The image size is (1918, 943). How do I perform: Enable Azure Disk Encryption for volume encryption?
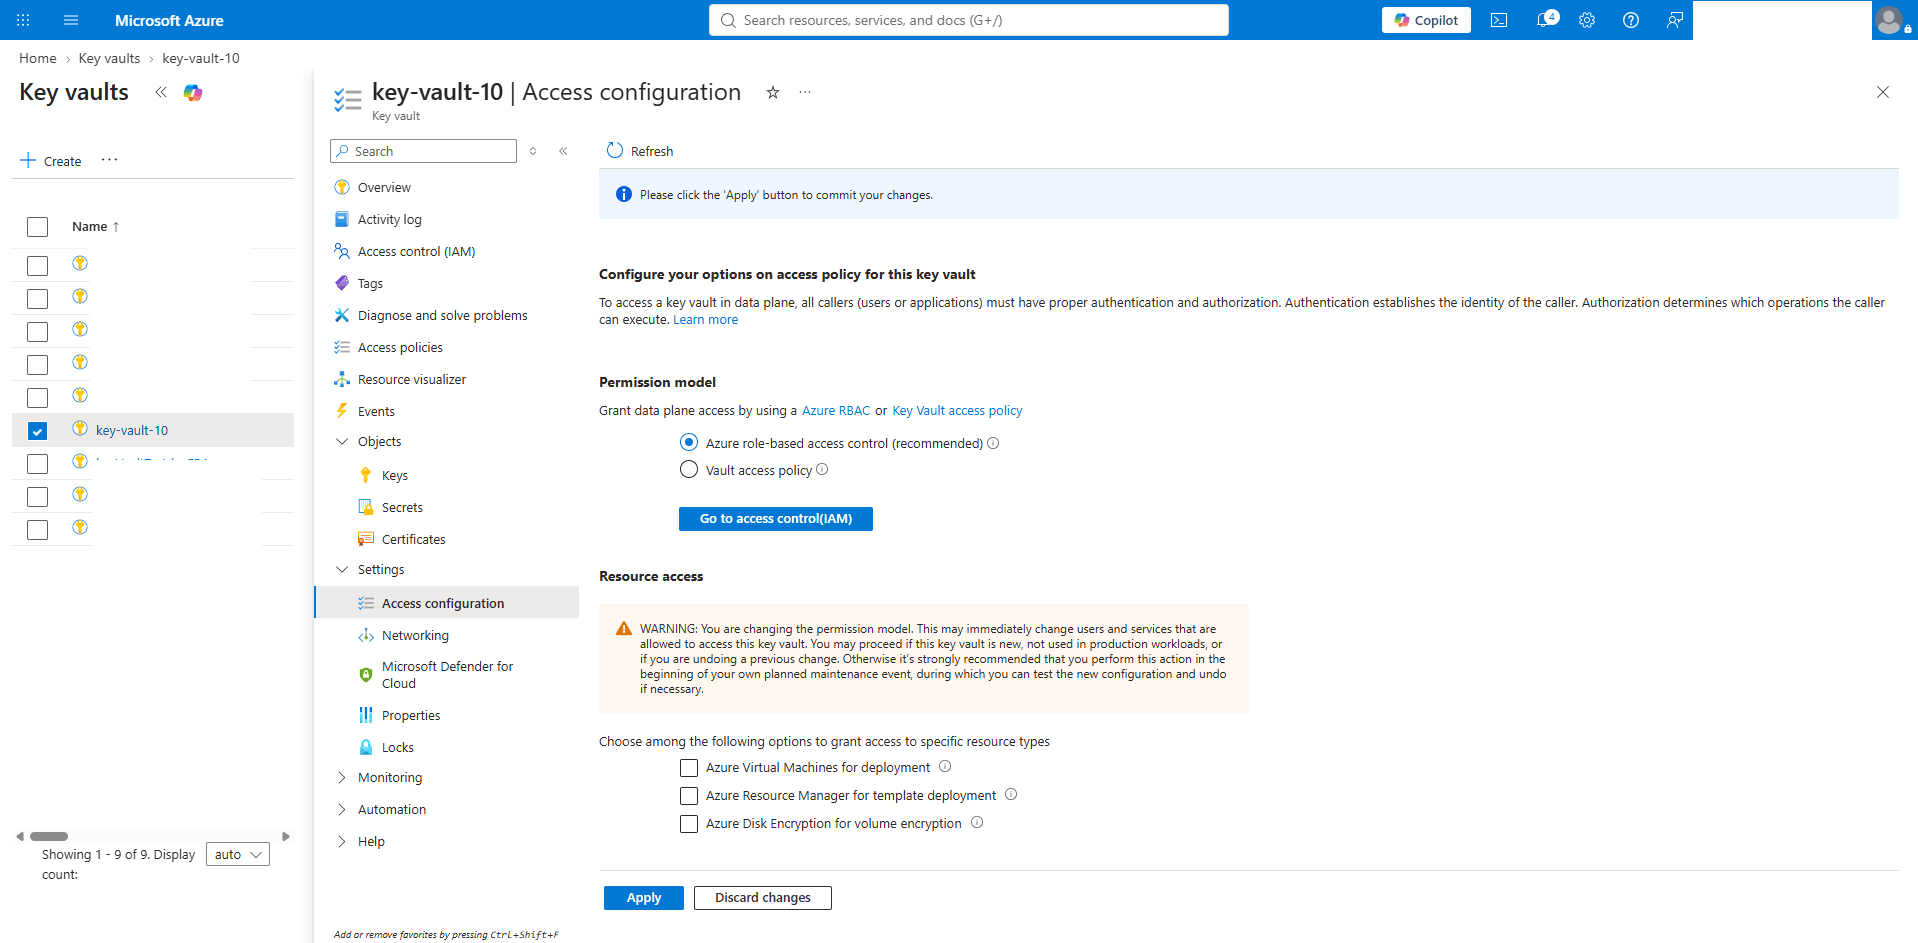click(689, 824)
